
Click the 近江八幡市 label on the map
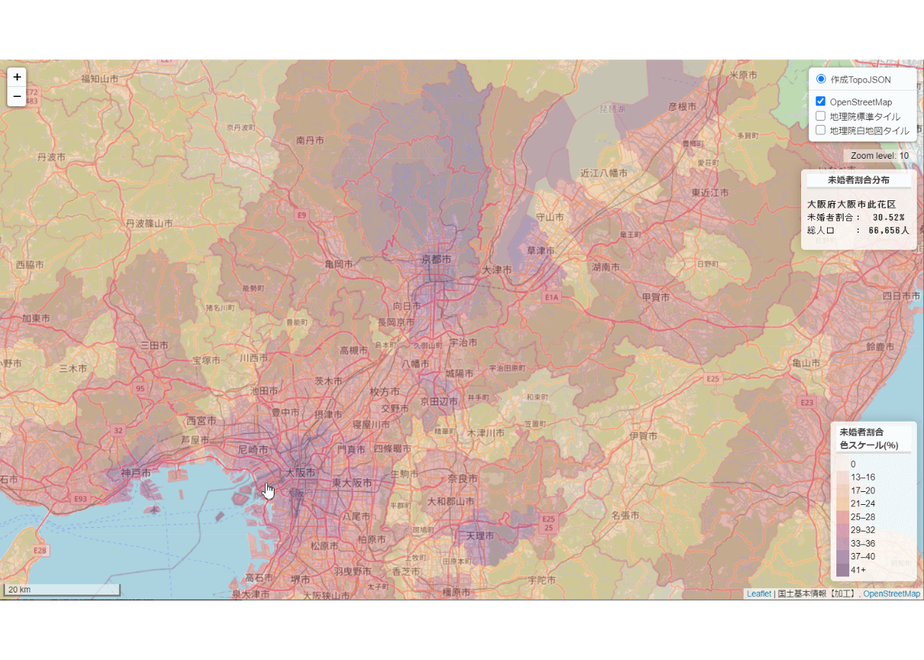click(x=604, y=173)
